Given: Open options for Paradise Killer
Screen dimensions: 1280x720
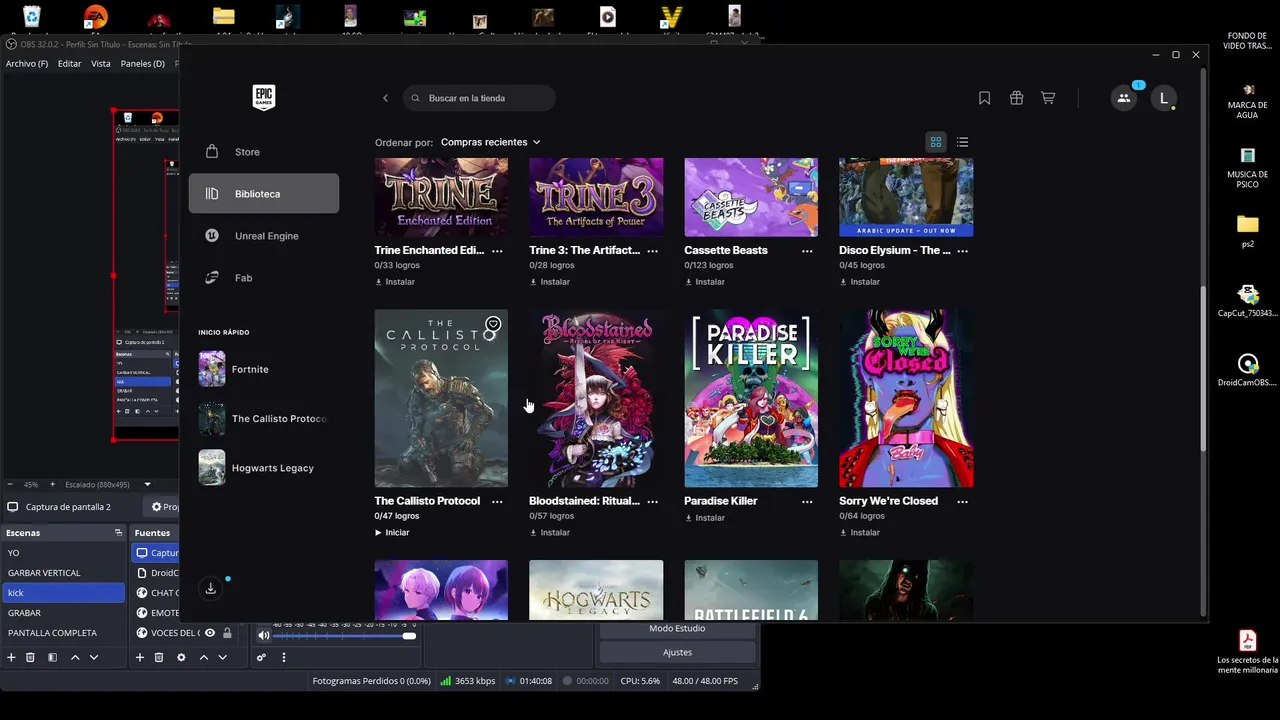Looking at the screenshot, I should [x=807, y=502].
